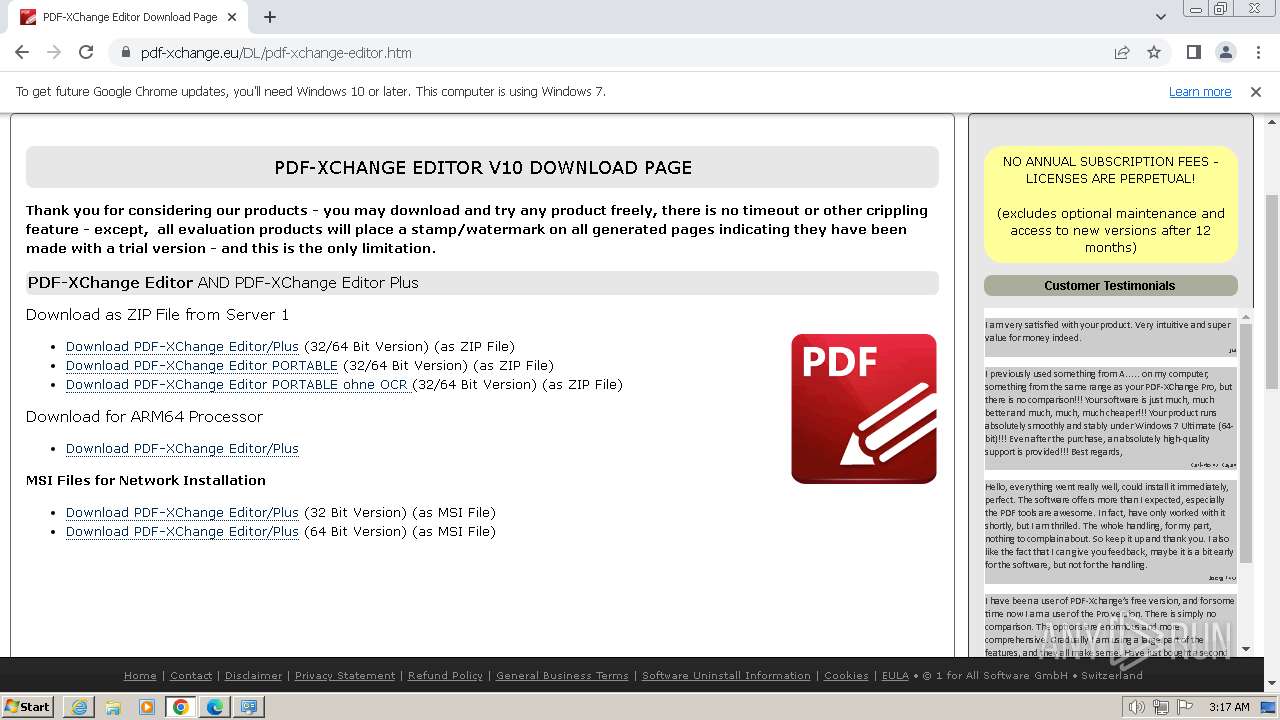
Task: Open the last taskbar application icon
Action: pos(249,706)
